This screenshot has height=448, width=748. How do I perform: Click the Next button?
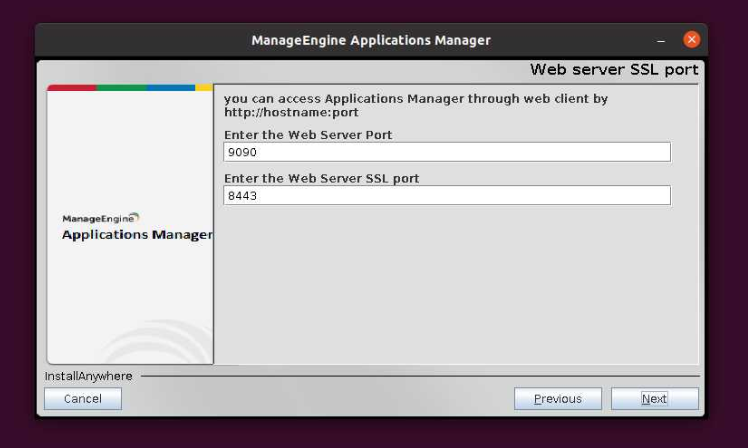654,399
